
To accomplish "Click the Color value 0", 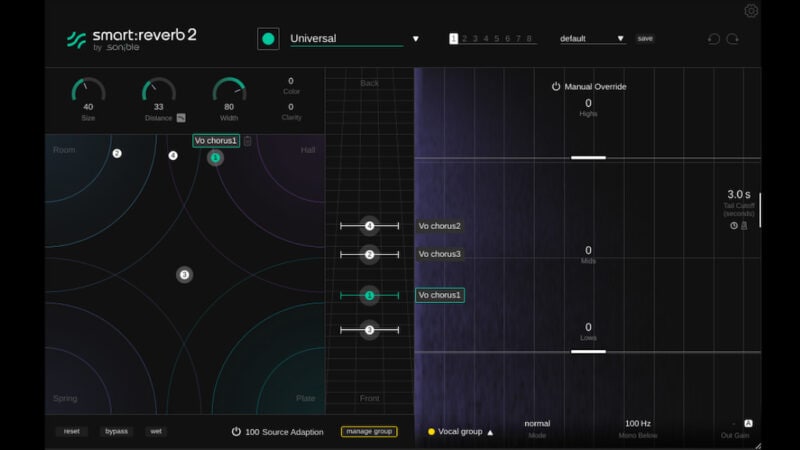I will pyautogui.click(x=291, y=81).
